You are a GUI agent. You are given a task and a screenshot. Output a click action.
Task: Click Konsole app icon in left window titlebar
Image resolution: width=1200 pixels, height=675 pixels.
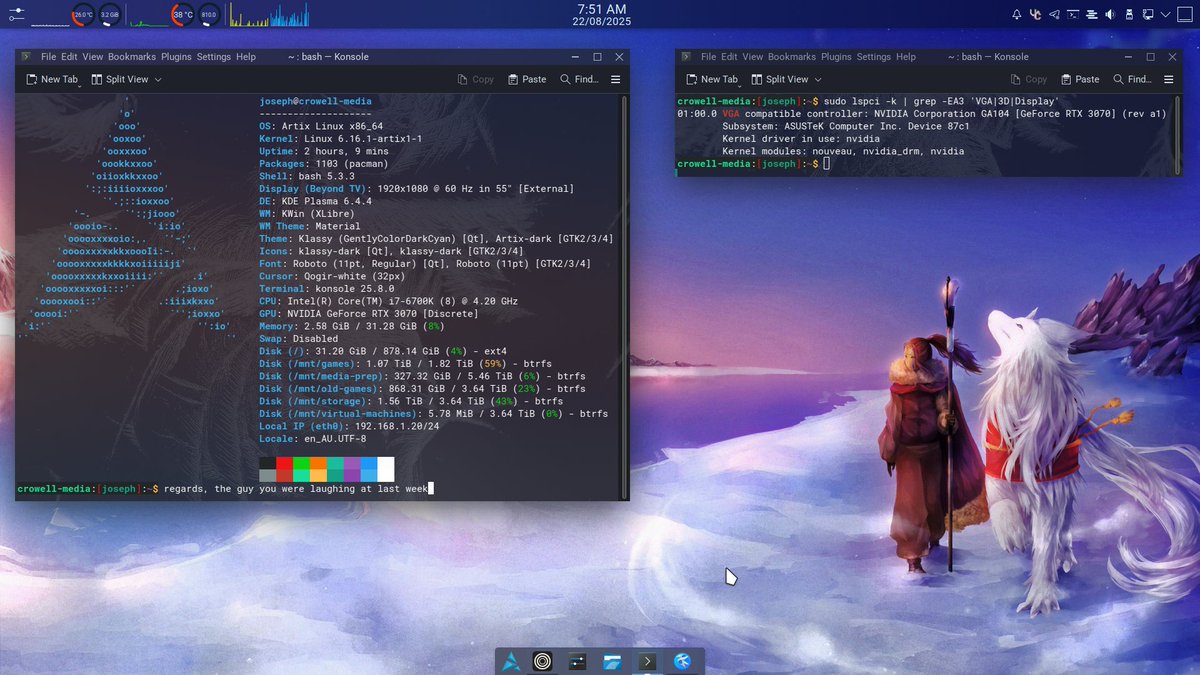pyautogui.click(x=25, y=57)
